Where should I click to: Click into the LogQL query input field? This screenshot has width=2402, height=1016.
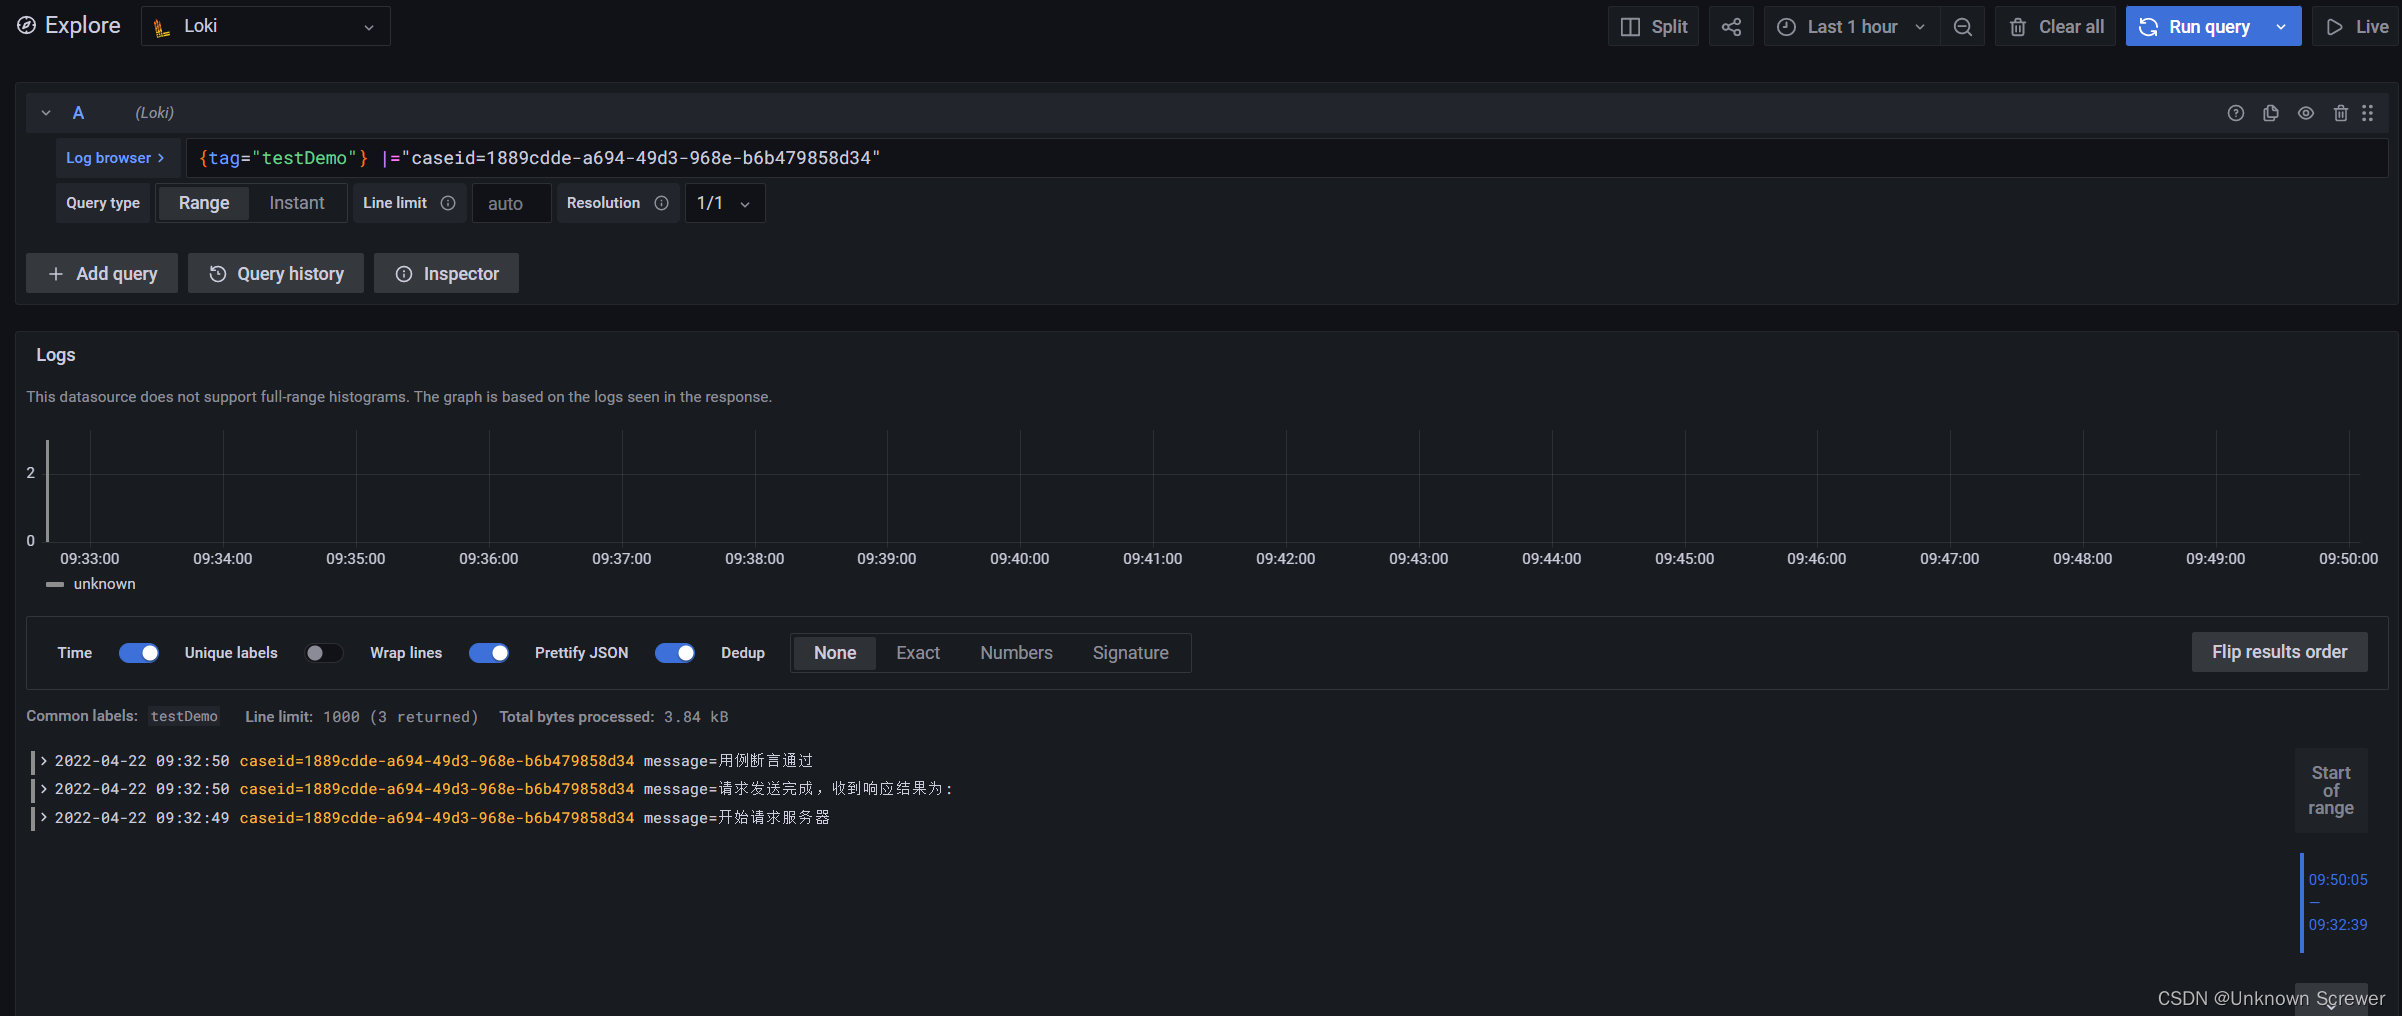(x=1287, y=158)
